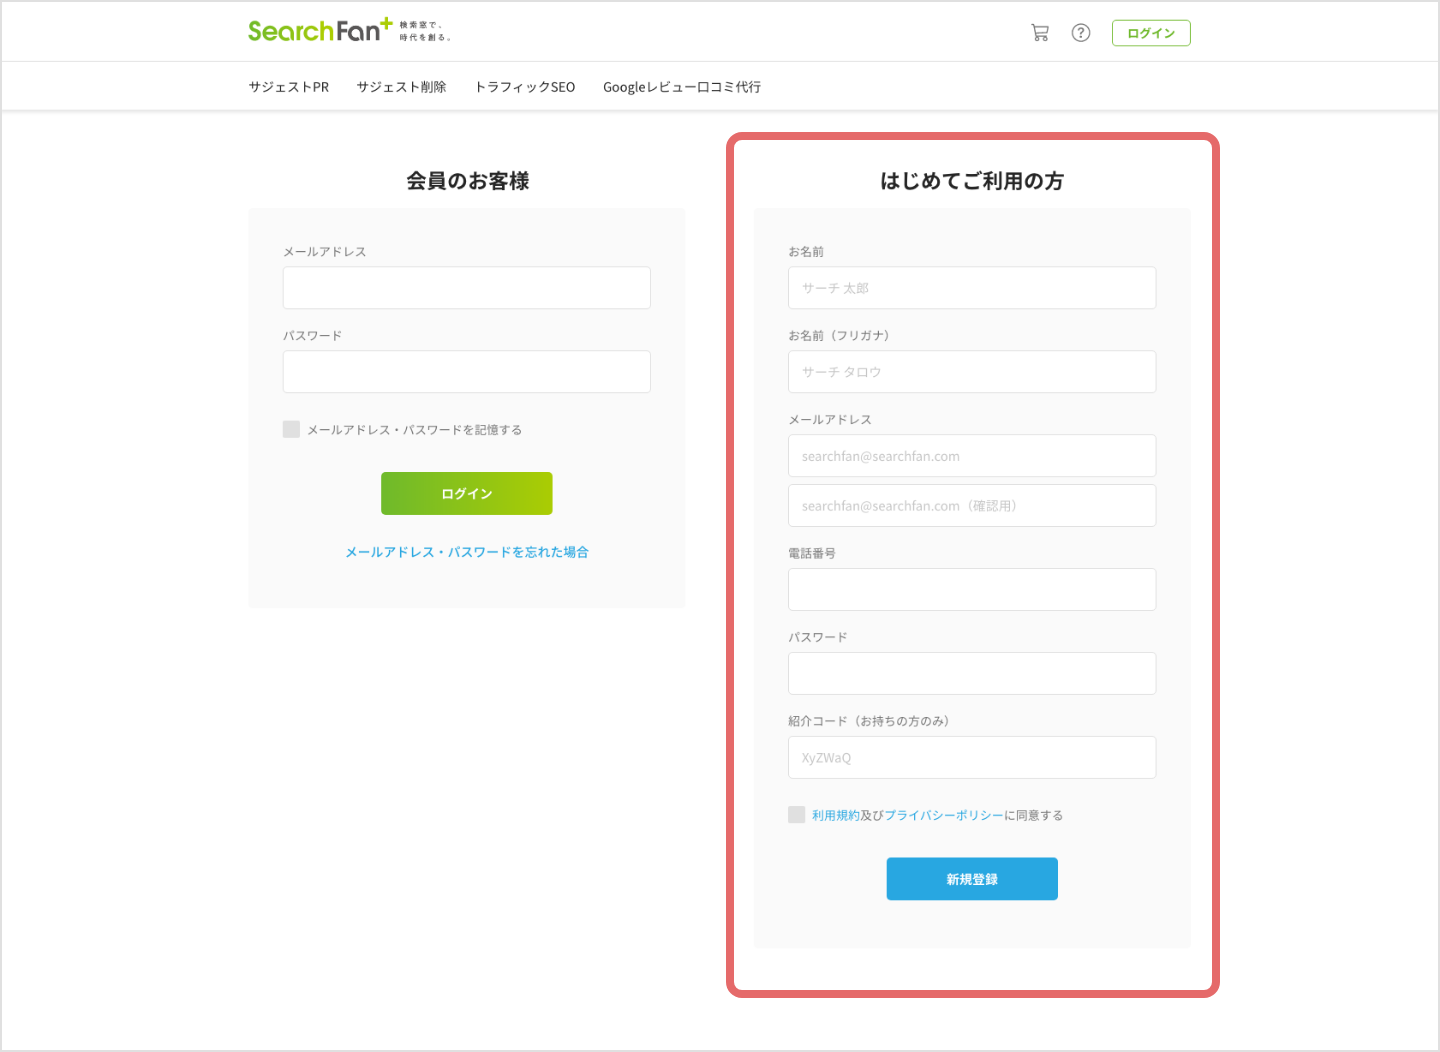Click the SearchFan+ logo
Viewport: 1440px width, 1052px height.
320,31
